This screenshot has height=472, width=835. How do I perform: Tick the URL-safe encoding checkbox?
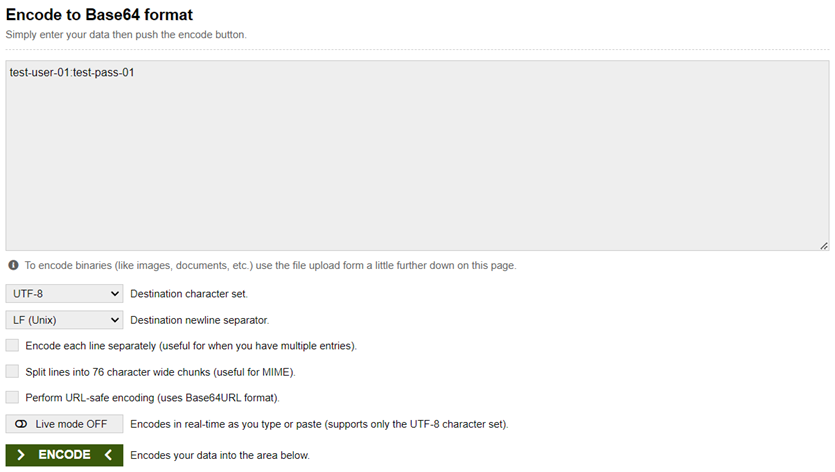[12, 398]
